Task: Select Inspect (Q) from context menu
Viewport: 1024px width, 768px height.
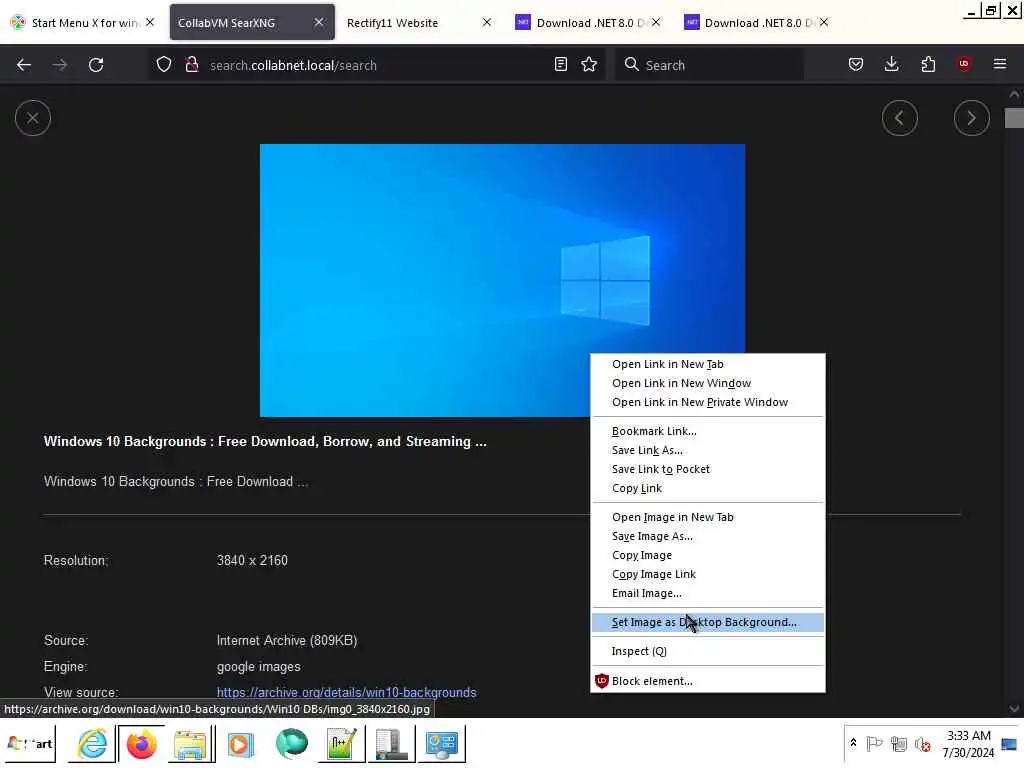Action: tap(707, 651)
